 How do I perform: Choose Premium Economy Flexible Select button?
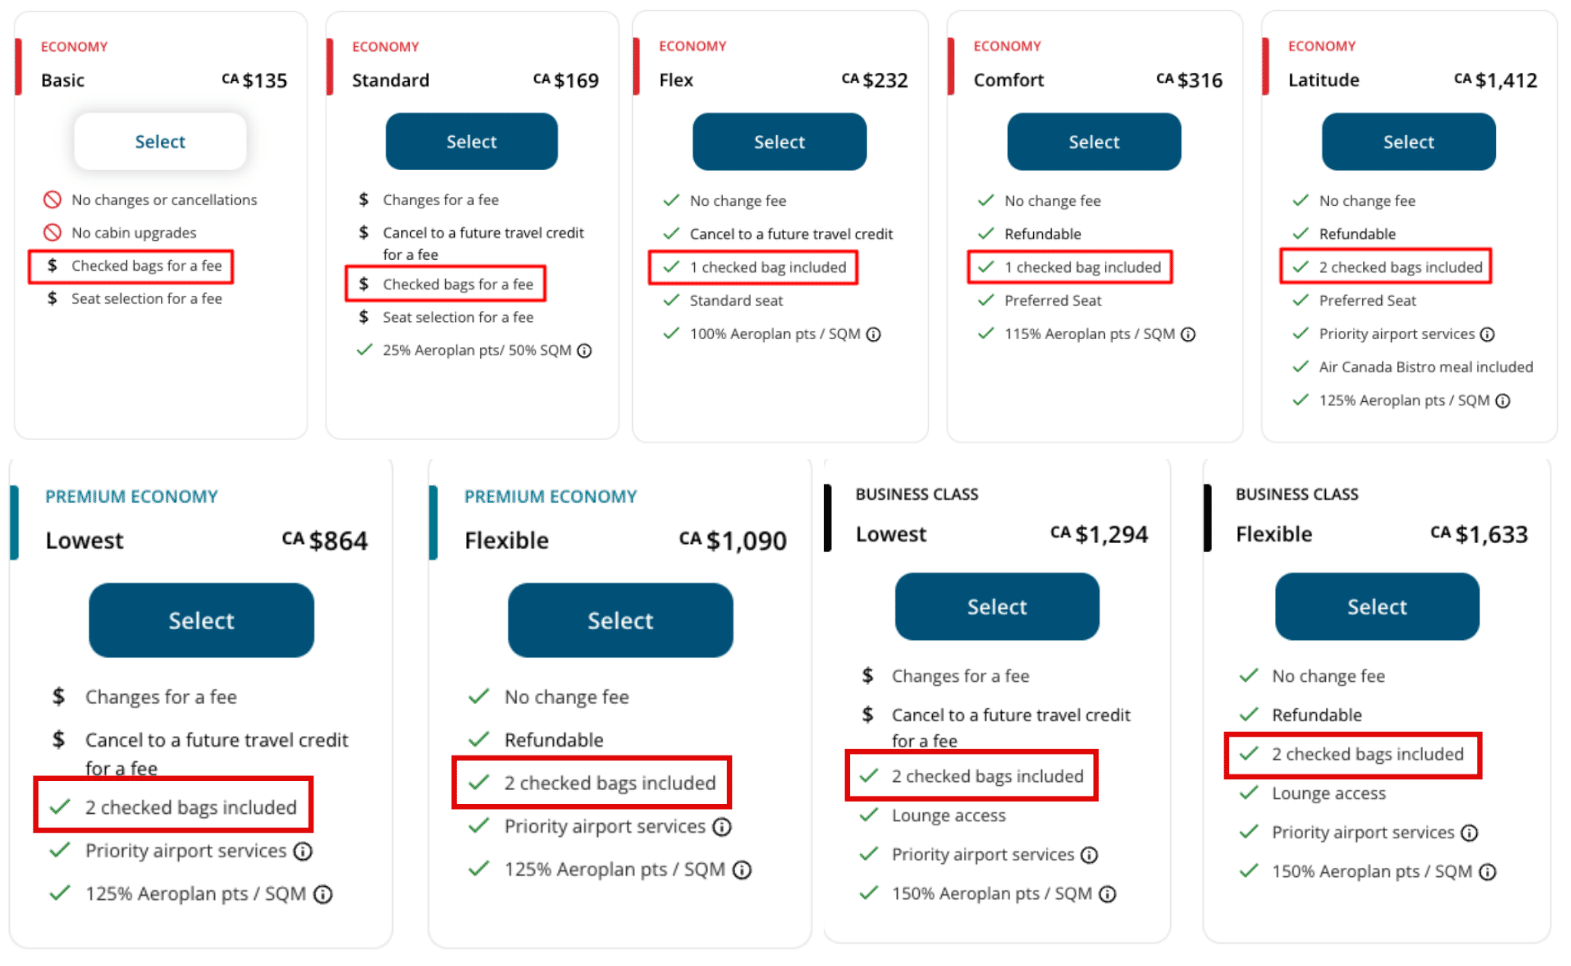point(620,621)
